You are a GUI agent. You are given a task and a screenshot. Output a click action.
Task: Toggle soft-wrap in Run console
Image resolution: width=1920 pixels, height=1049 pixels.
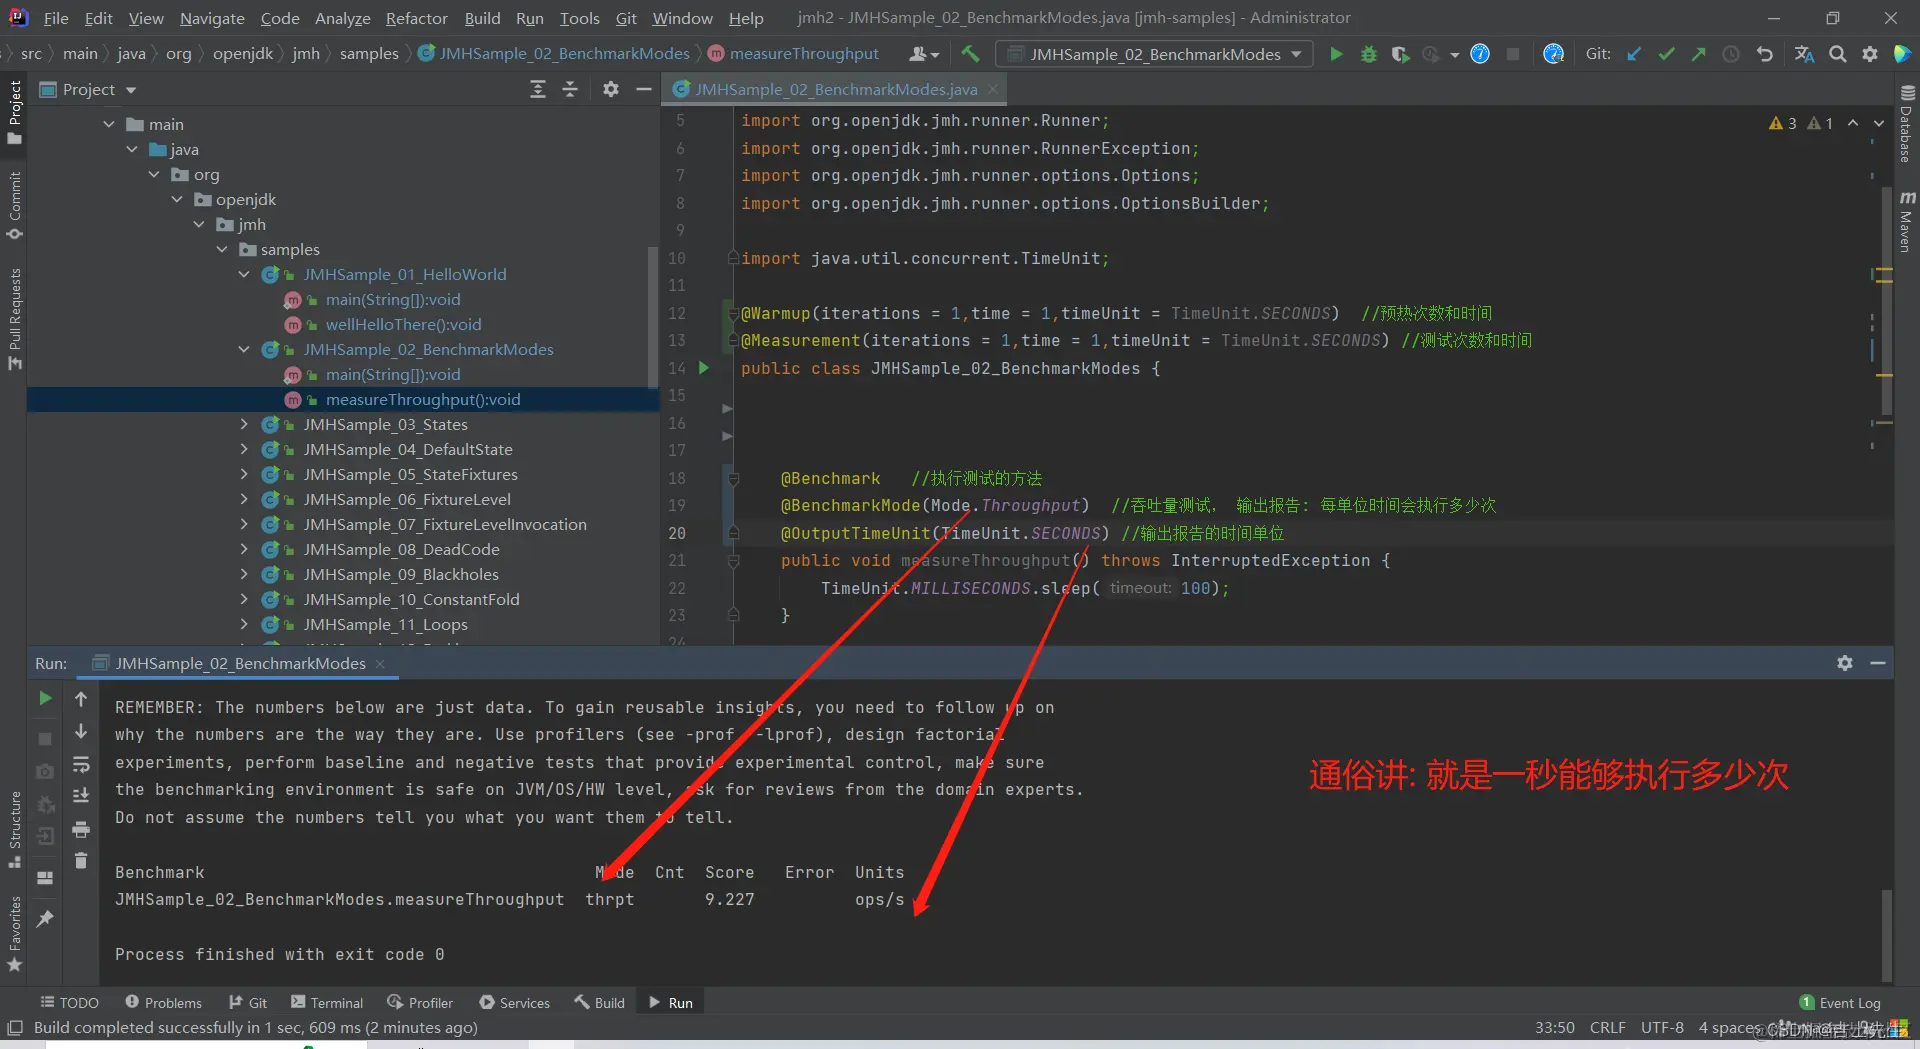(81, 765)
